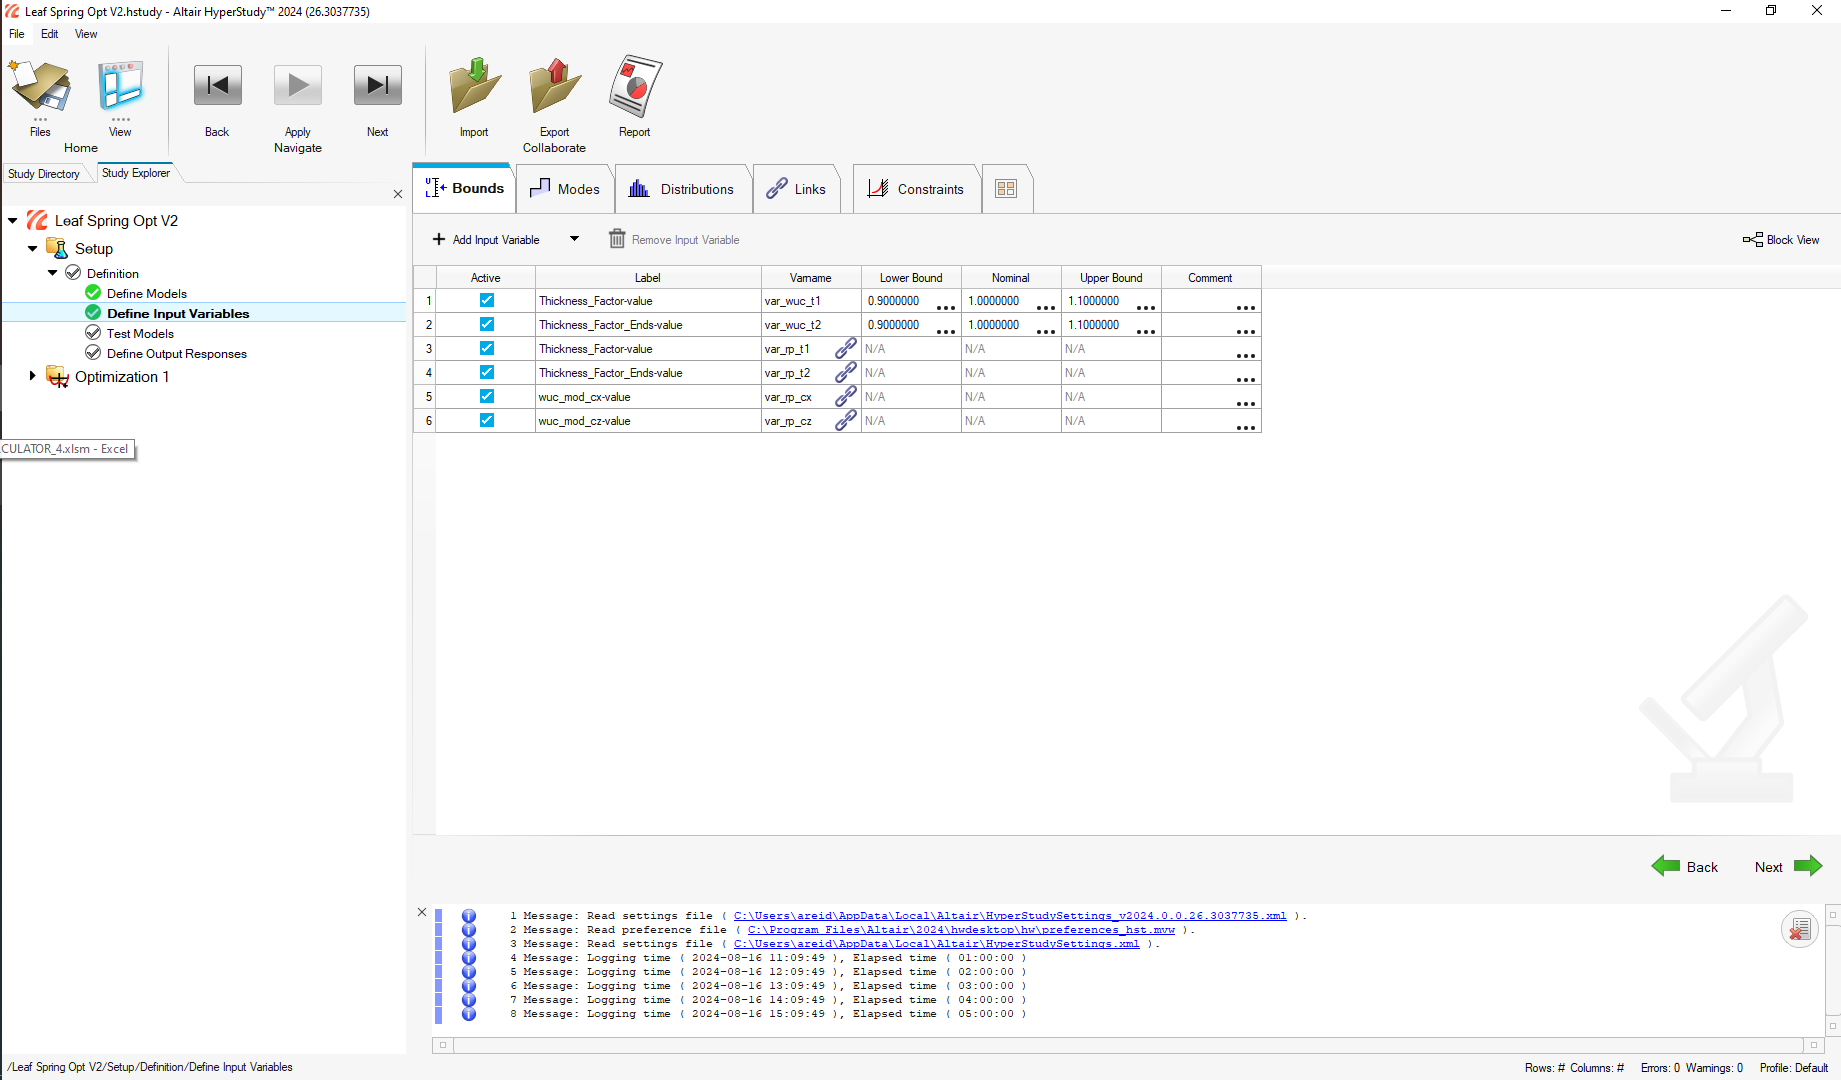Image resolution: width=1841 pixels, height=1080 pixels.
Task: Collapse the Setup tree node
Action: 33,248
